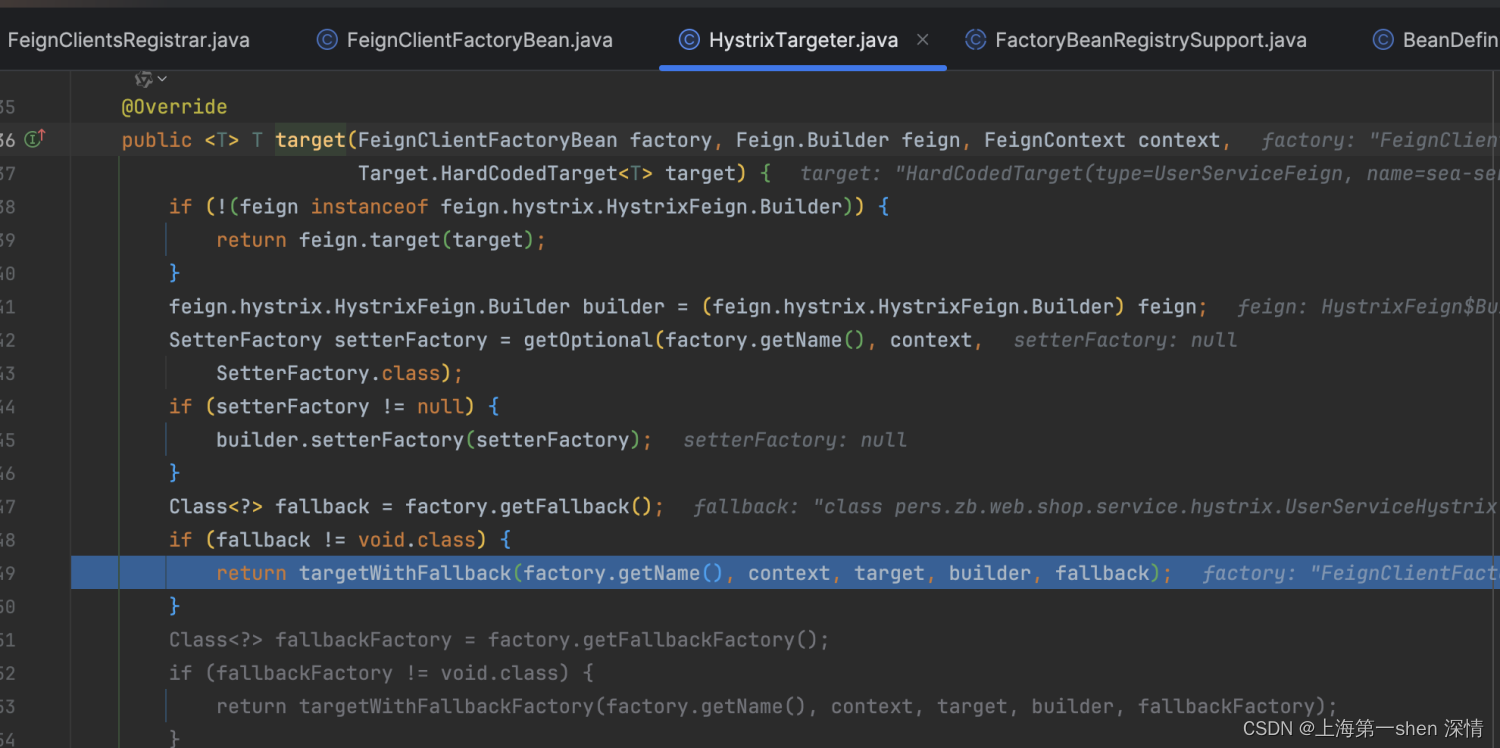Close the HystrixTargeter.java tab
The height and width of the screenshot is (748, 1500).
(x=922, y=40)
